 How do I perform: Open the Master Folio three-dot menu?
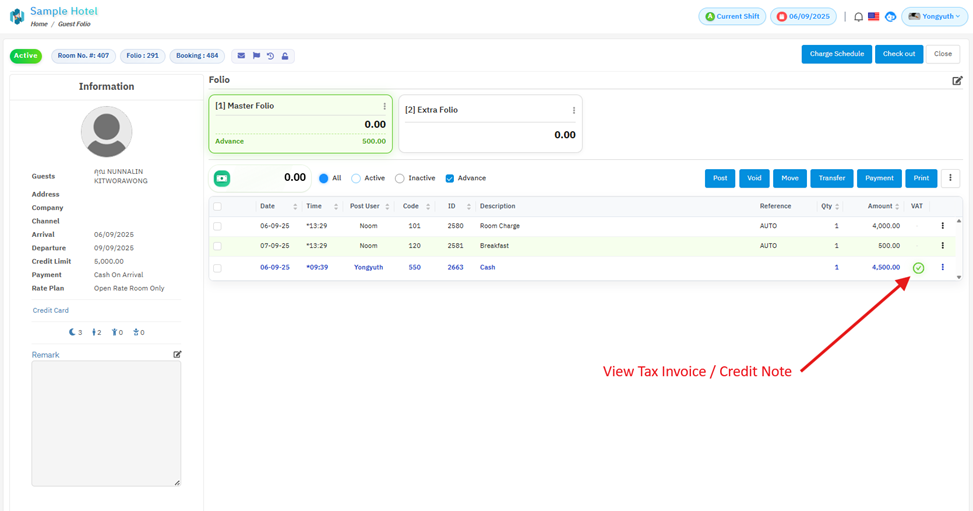coord(384,106)
